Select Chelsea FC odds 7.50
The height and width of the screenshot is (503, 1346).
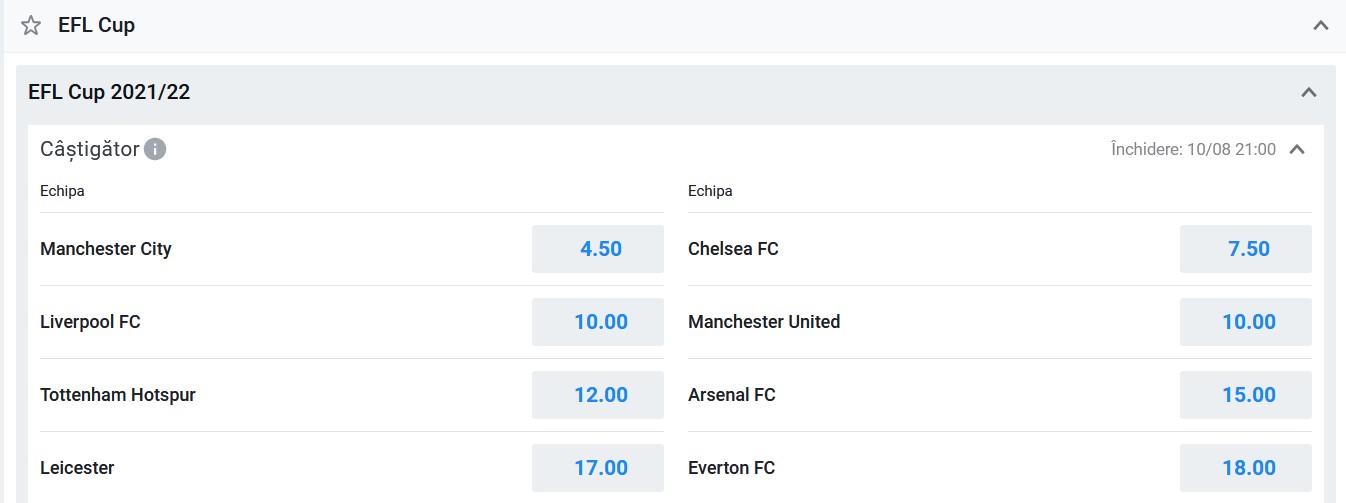coord(1246,249)
